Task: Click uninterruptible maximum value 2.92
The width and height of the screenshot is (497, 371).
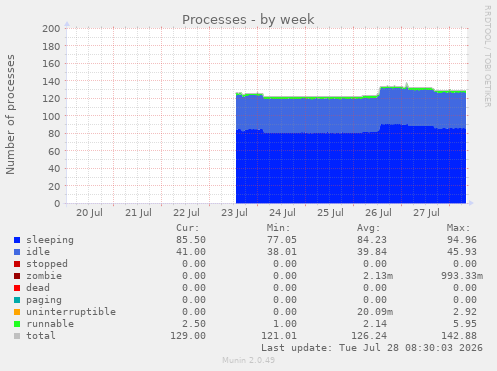Action: click(465, 312)
